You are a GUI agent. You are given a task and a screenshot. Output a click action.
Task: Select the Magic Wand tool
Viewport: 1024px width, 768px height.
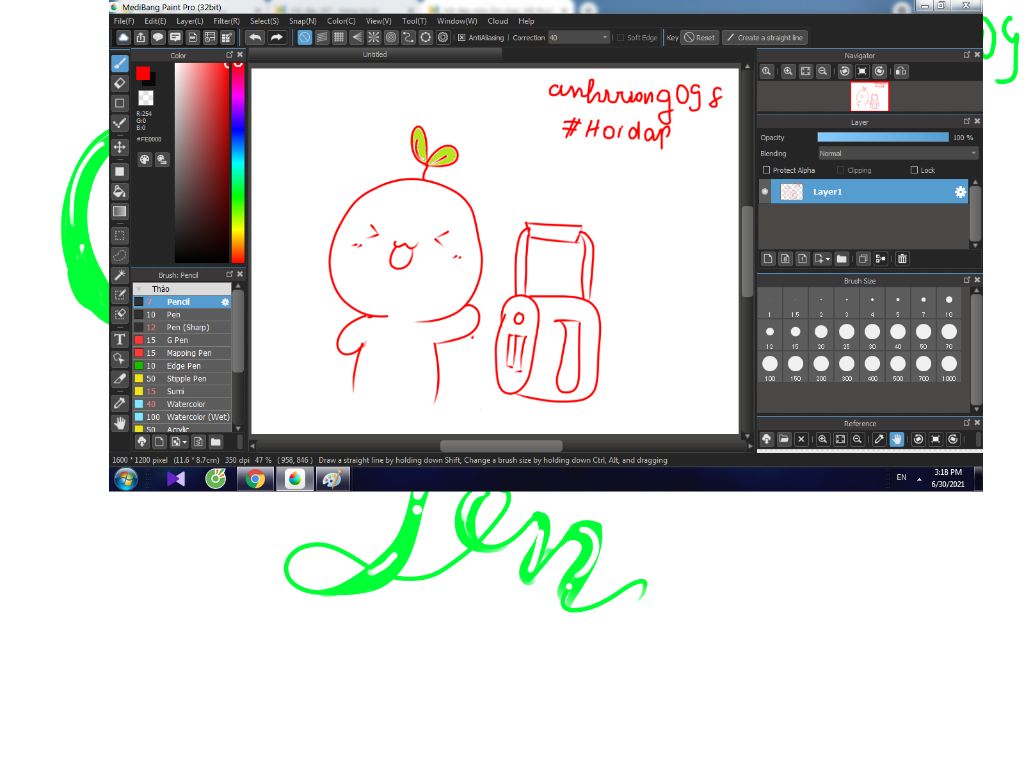[120, 275]
